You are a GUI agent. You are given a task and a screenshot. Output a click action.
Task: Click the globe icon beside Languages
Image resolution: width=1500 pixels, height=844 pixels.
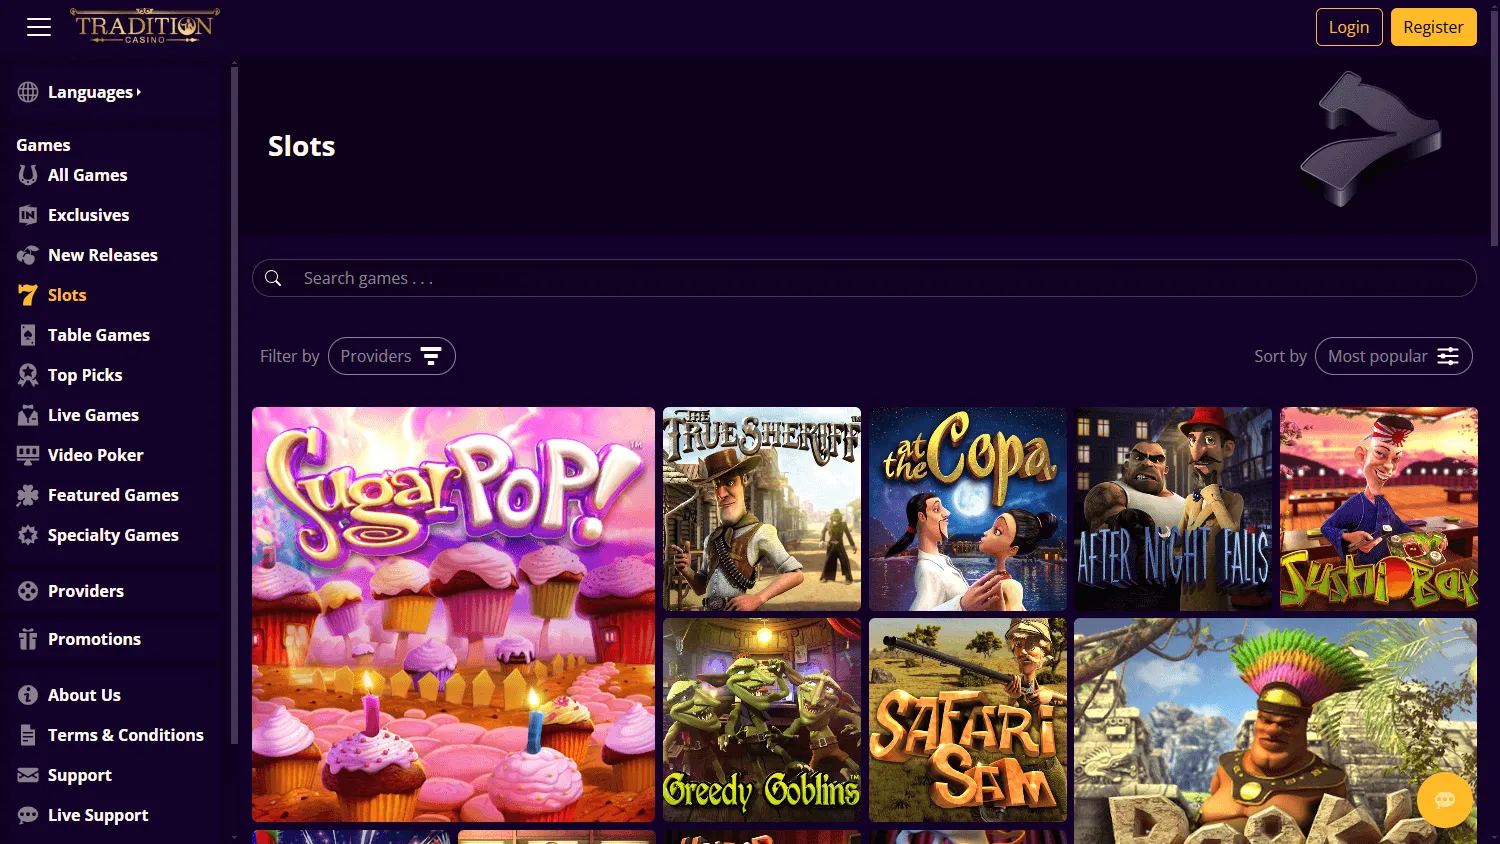coord(28,92)
